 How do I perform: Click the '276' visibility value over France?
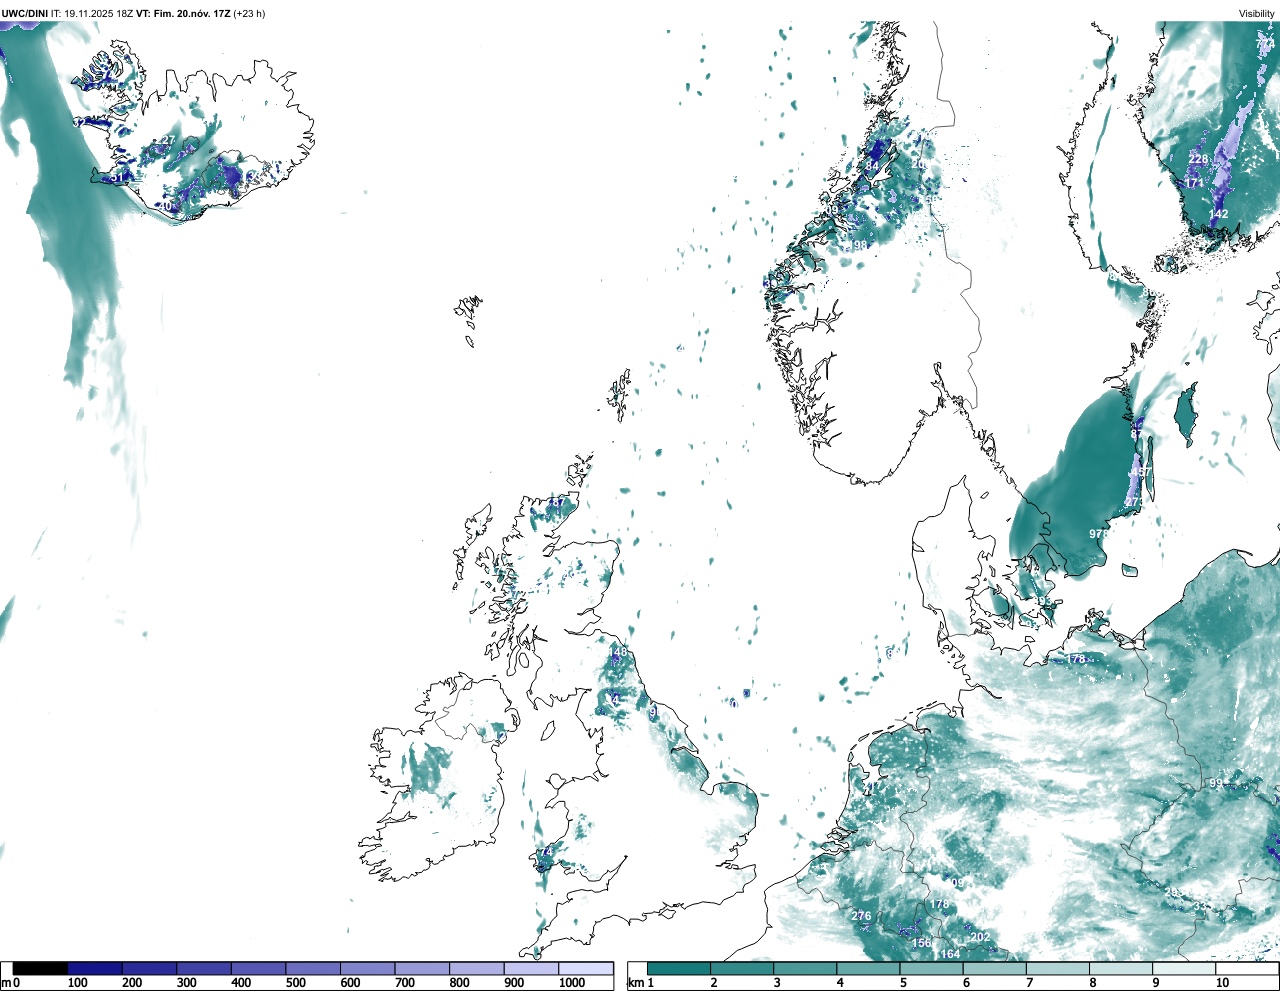pyautogui.click(x=861, y=916)
